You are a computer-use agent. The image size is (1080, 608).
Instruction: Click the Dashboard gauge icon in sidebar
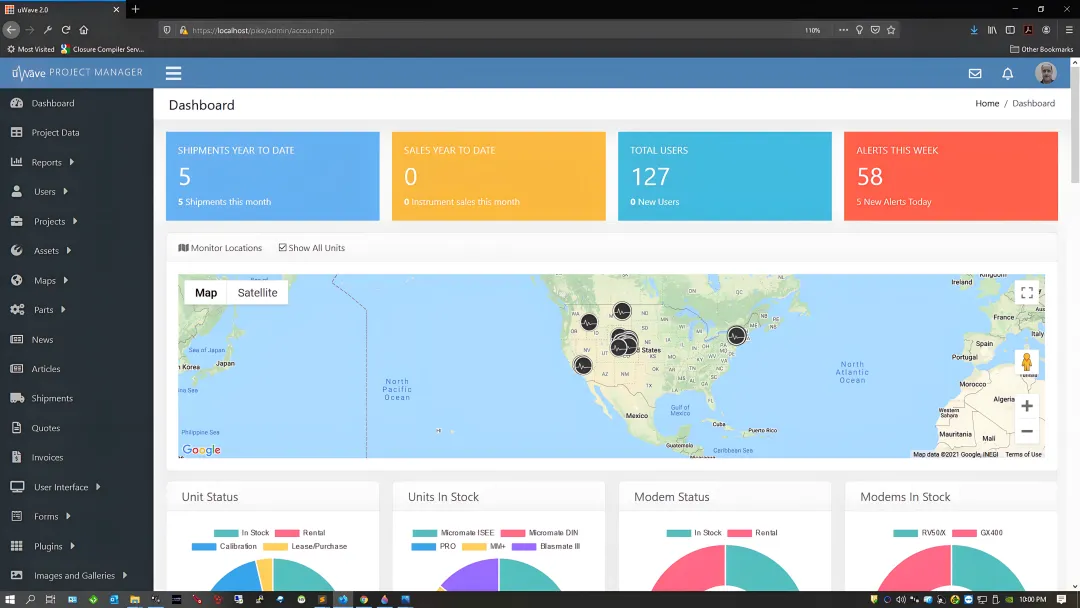(17, 103)
